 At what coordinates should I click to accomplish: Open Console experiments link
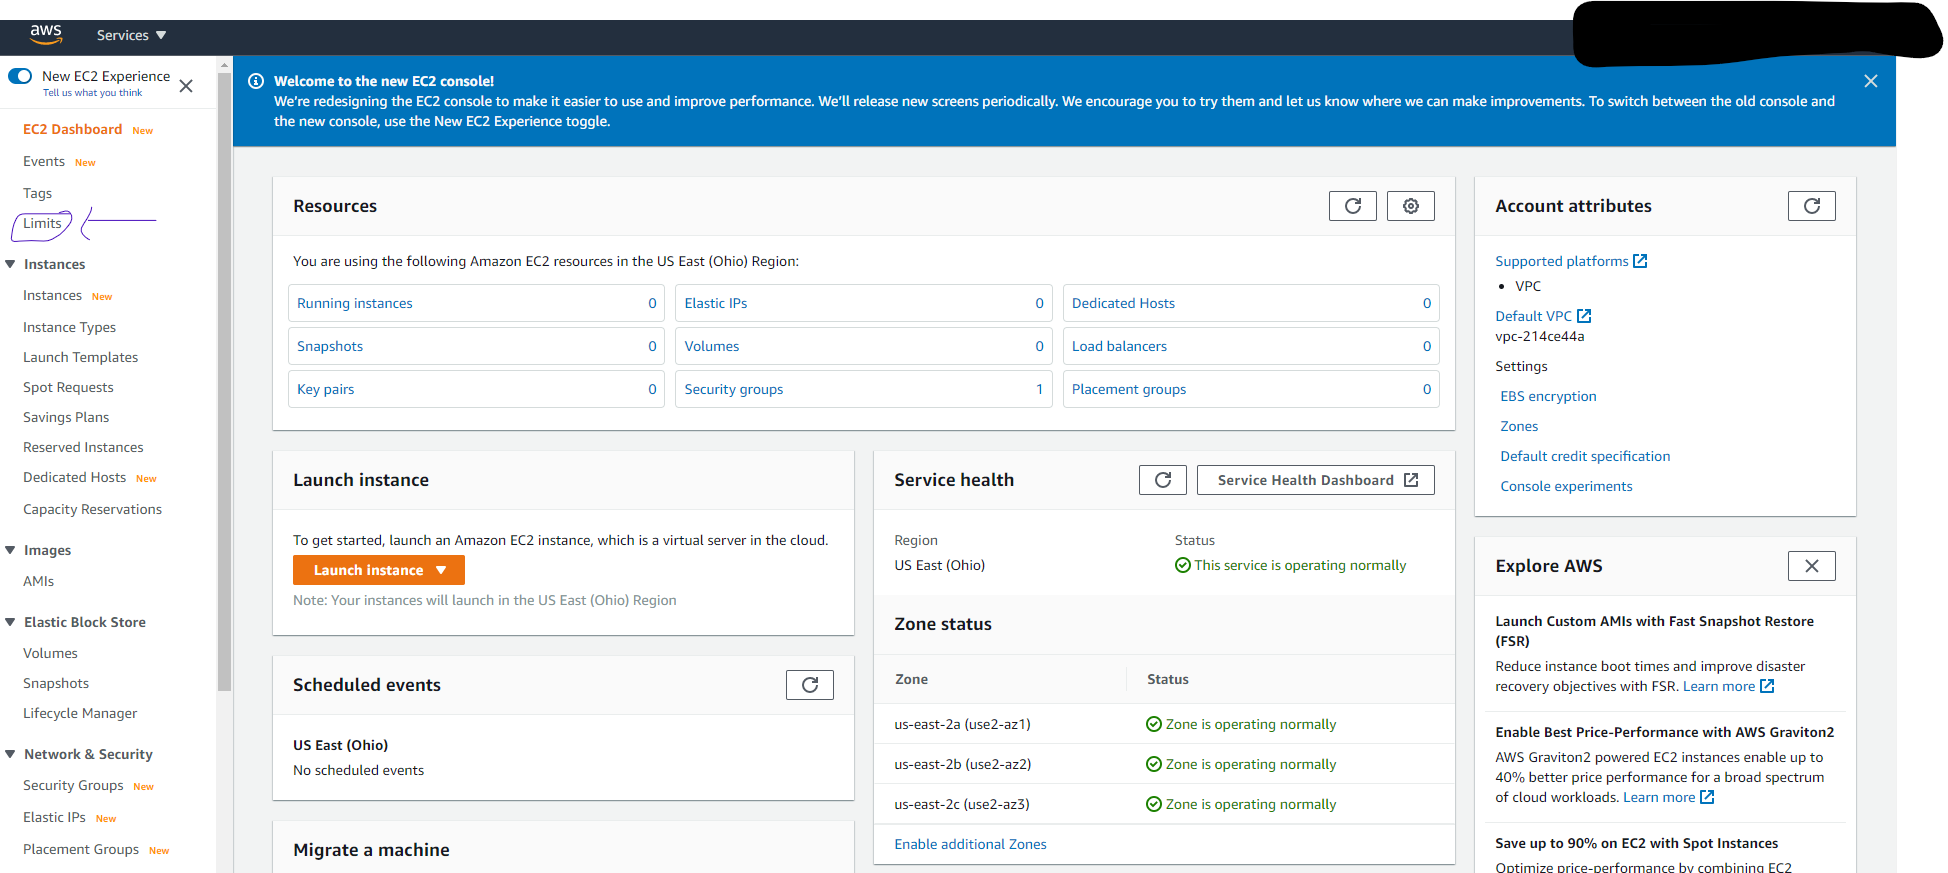pyautogui.click(x=1566, y=486)
